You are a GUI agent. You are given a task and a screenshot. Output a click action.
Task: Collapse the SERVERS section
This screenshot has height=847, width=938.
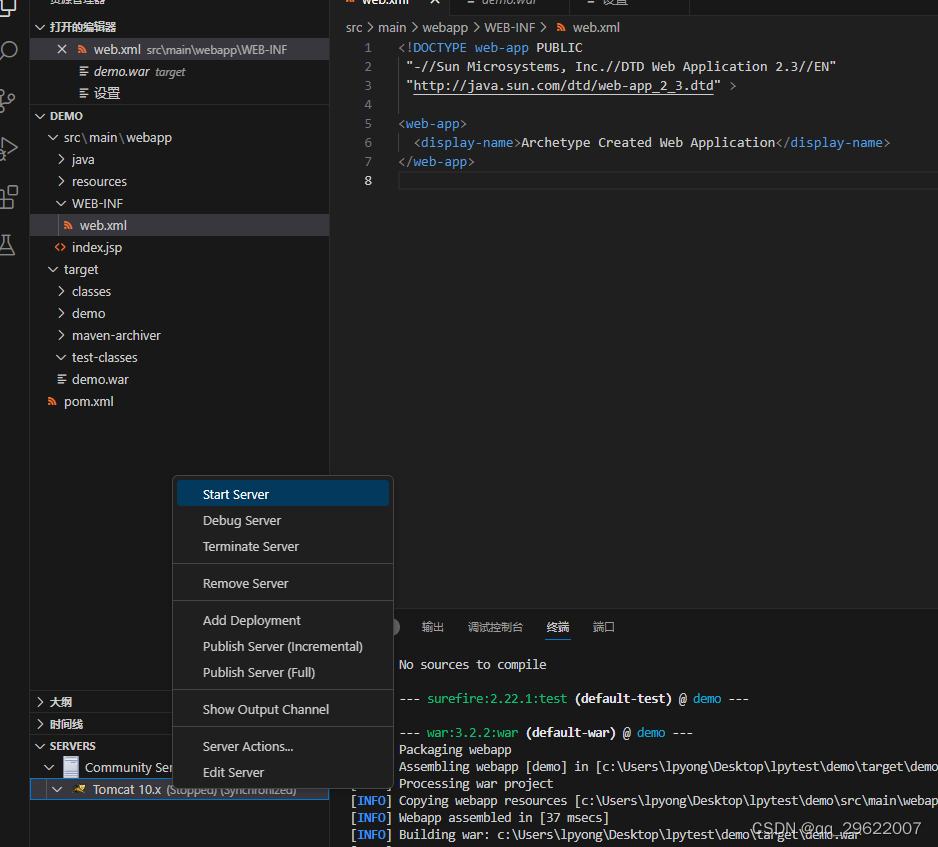[41, 747]
